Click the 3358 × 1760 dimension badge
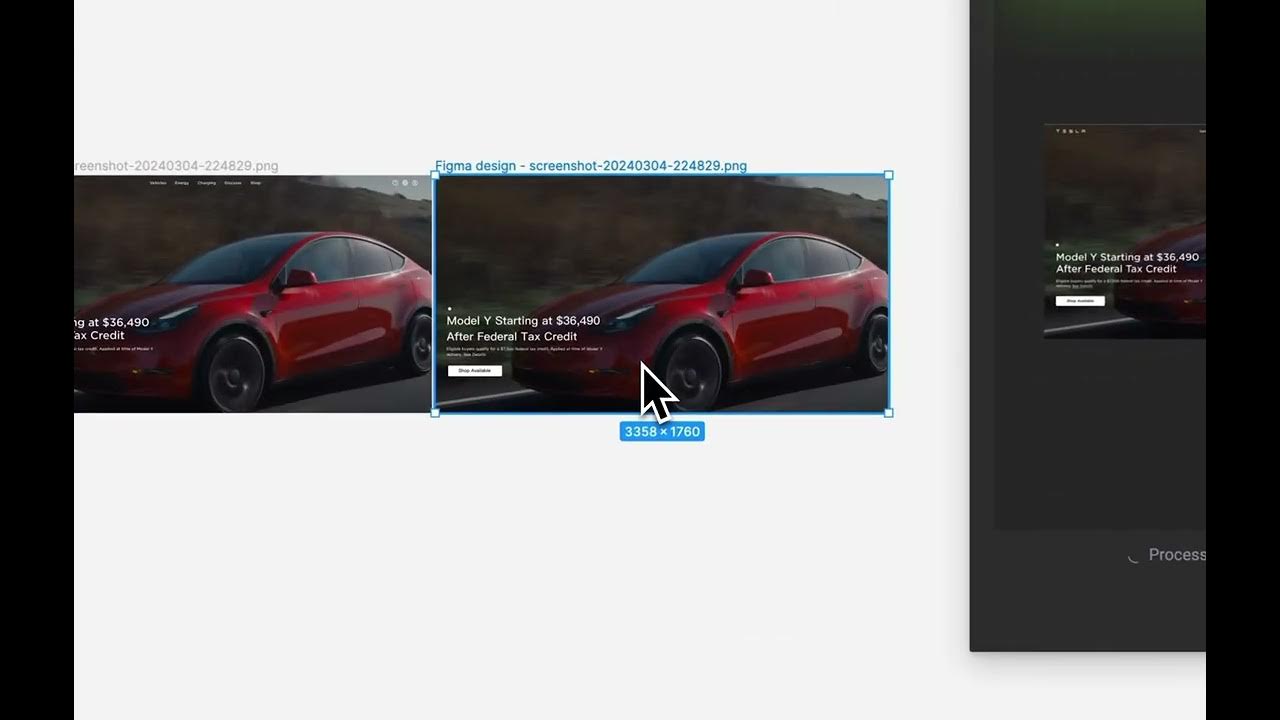1280x720 pixels. pyautogui.click(x=662, y=432)
